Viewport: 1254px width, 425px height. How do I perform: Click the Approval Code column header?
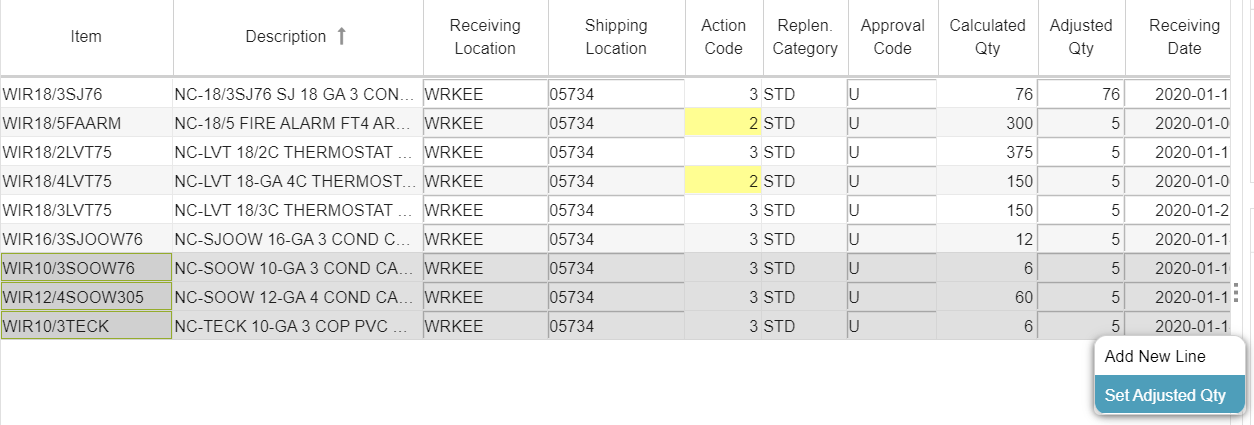pyautogui.click(x=892, y=37)
